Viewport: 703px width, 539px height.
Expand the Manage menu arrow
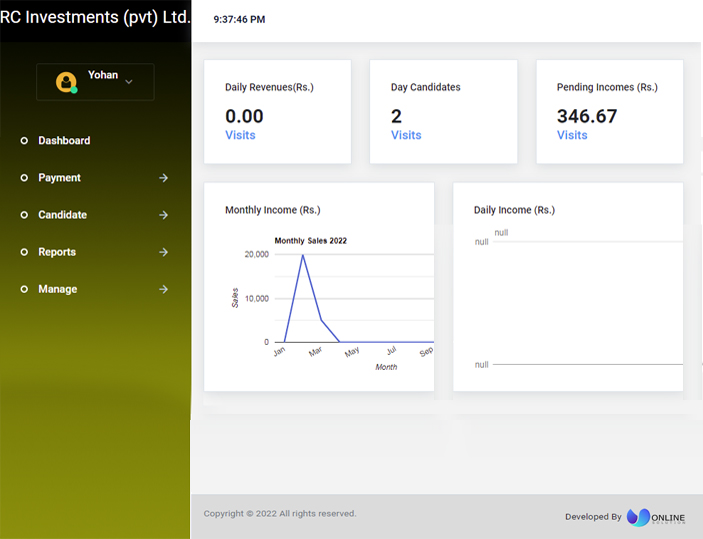tap(164, 289)
